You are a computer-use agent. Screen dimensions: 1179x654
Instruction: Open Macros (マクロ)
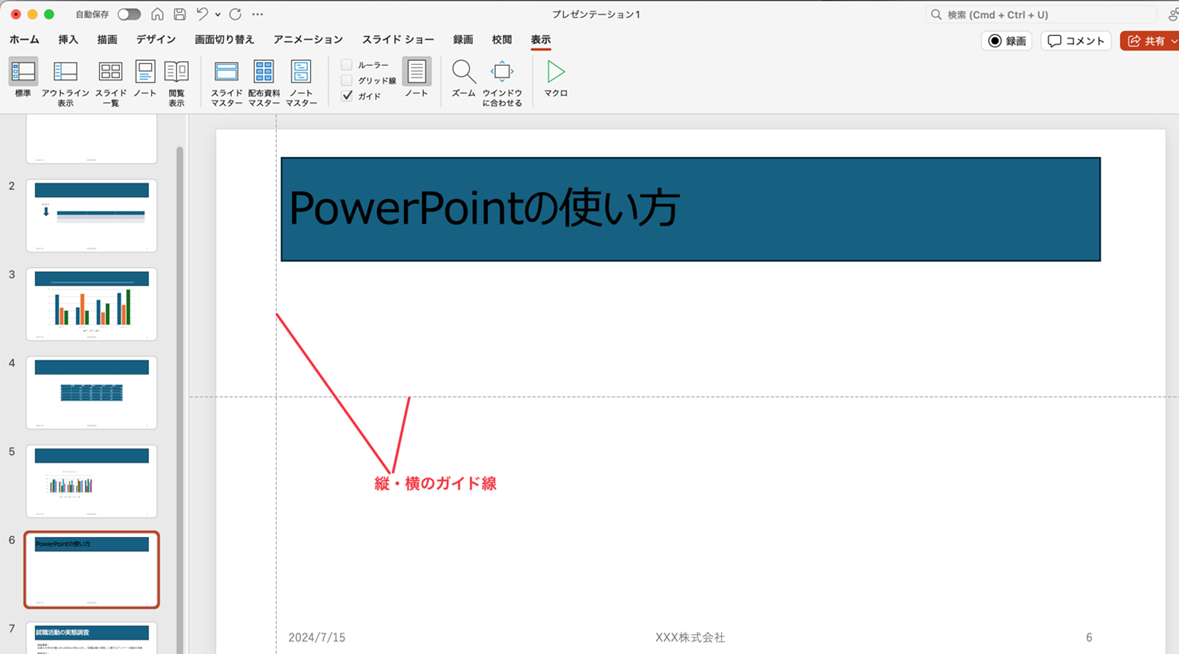(x=556, y=78)
